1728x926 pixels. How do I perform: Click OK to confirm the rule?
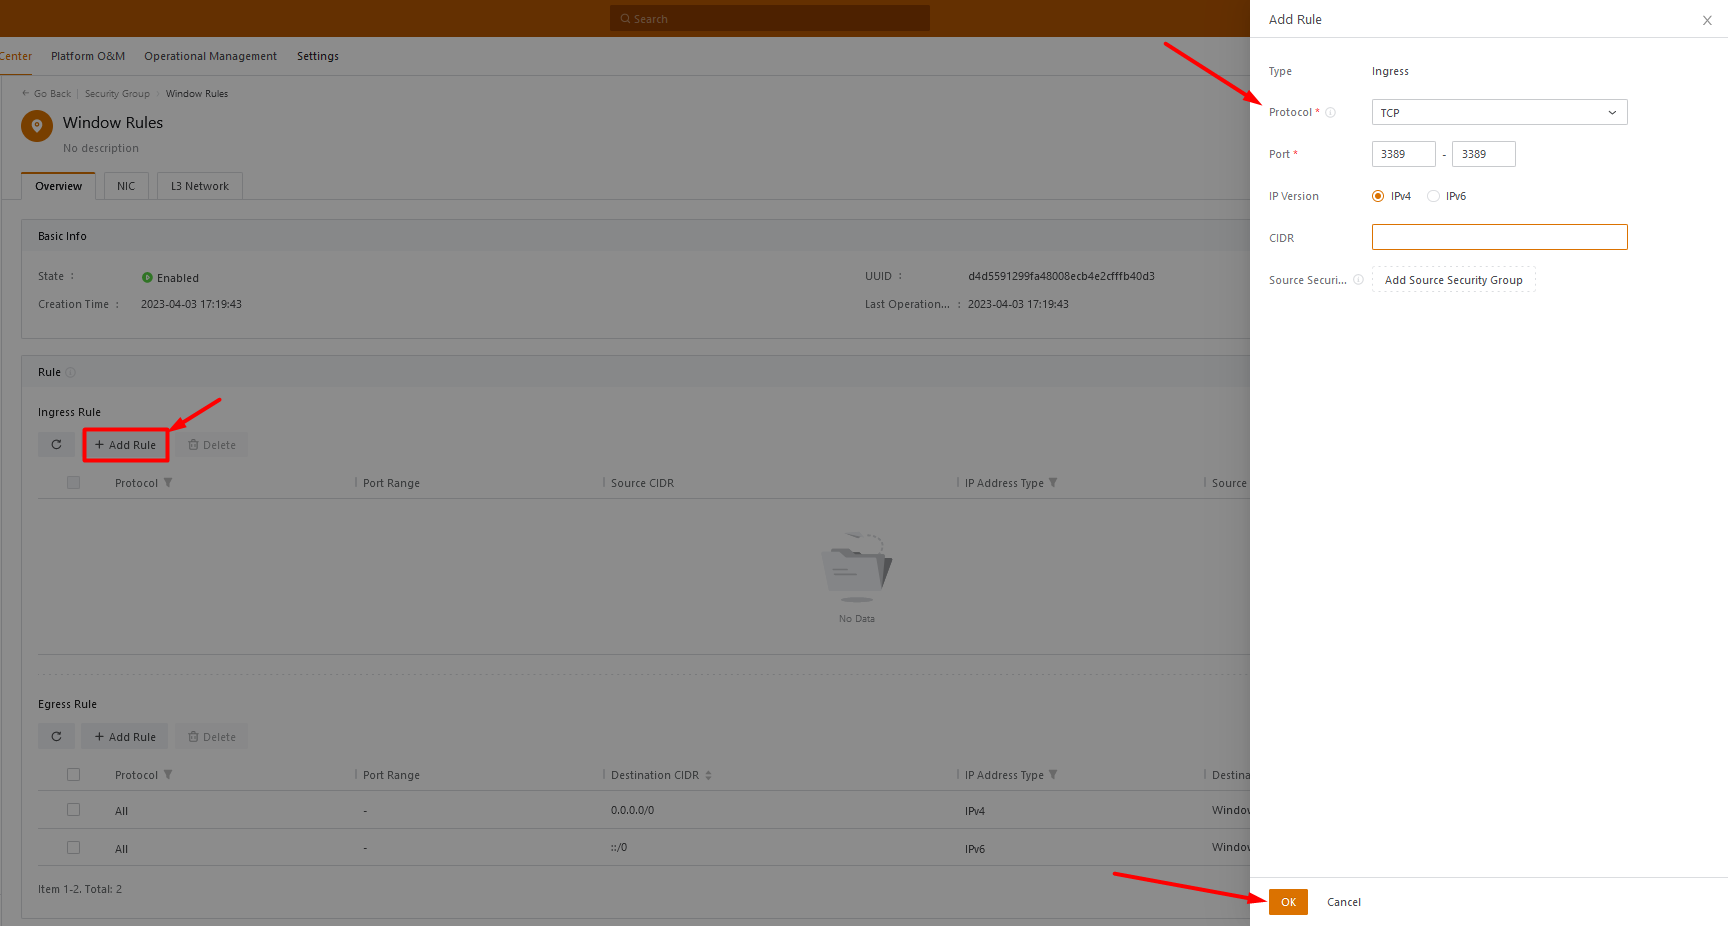coord(1288,902)
